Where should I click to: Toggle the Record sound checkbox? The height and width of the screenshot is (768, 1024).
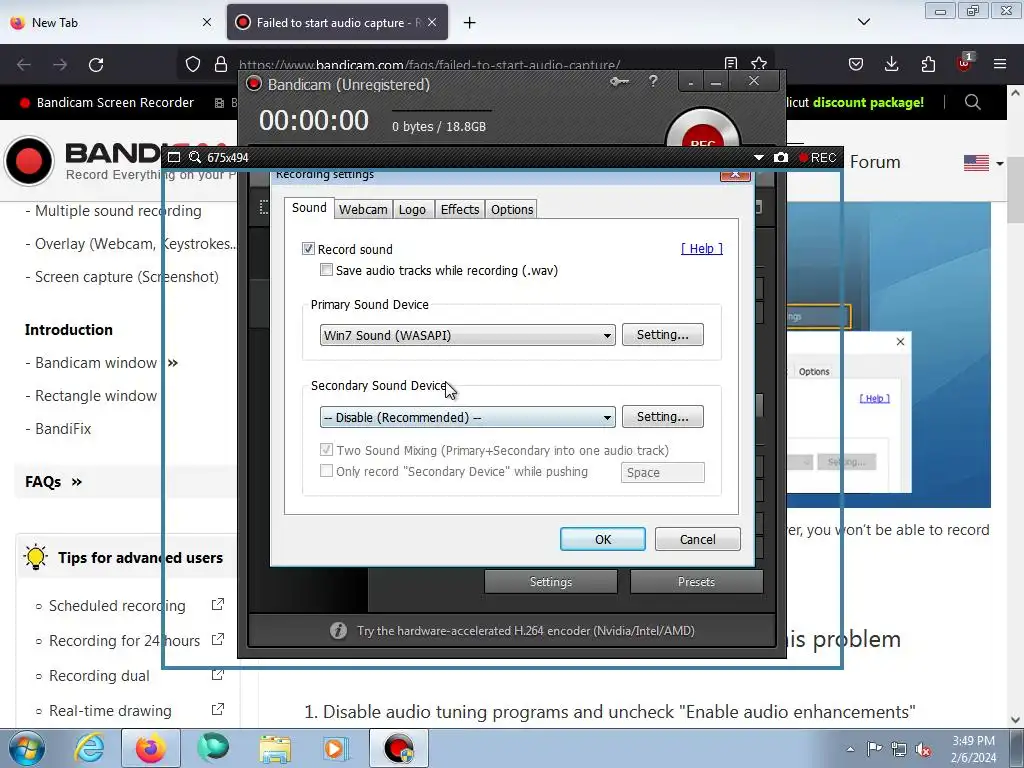(308, 249)
